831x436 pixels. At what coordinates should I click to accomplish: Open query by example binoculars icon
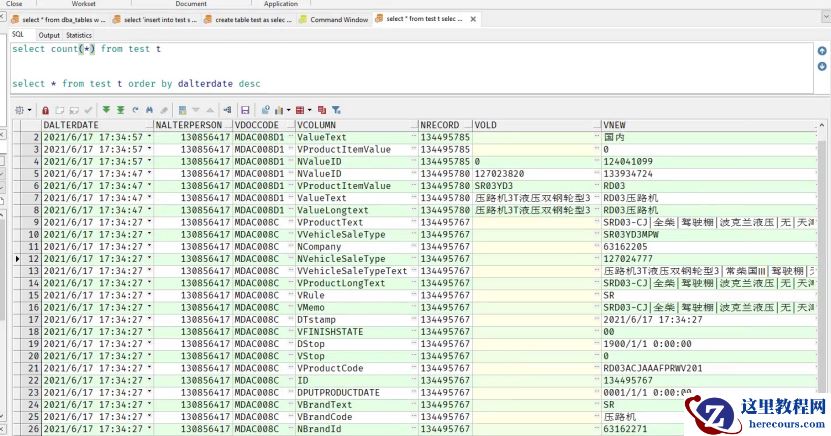tap(149, 110)
